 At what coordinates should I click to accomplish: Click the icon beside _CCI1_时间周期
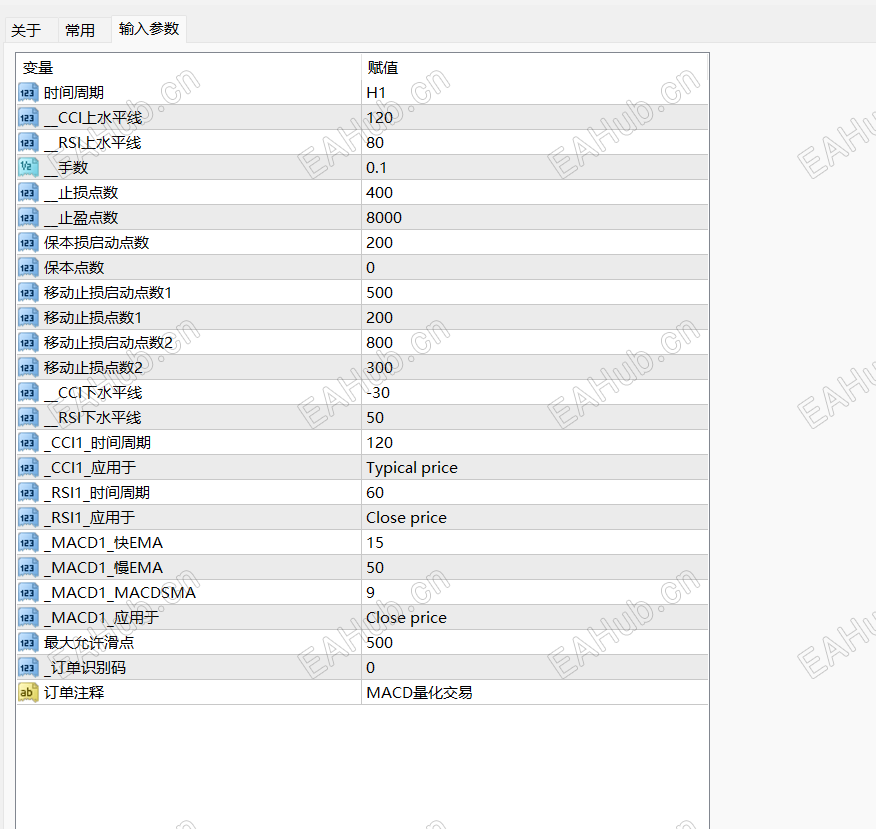point(28,443)
